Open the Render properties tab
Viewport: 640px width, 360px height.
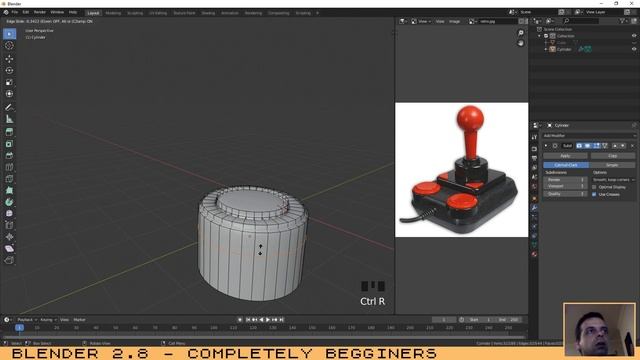click(x=534, y=149)
